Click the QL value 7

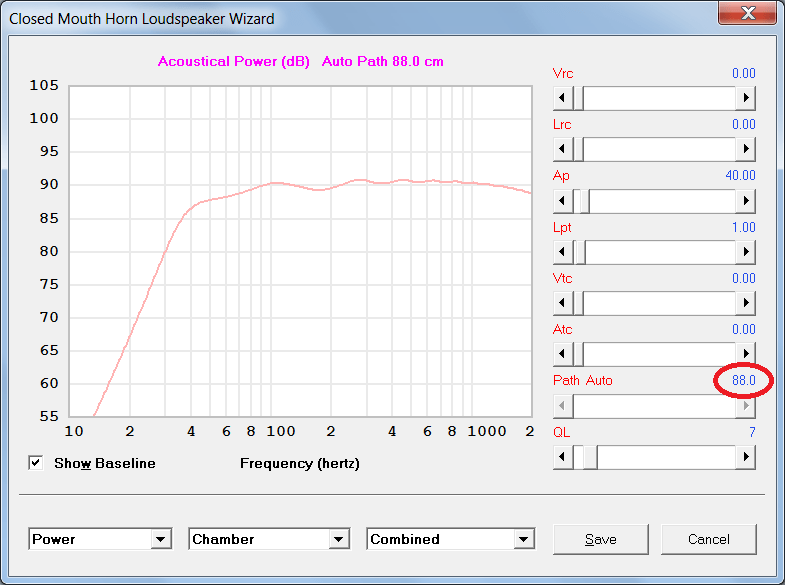tap(752, 432)
